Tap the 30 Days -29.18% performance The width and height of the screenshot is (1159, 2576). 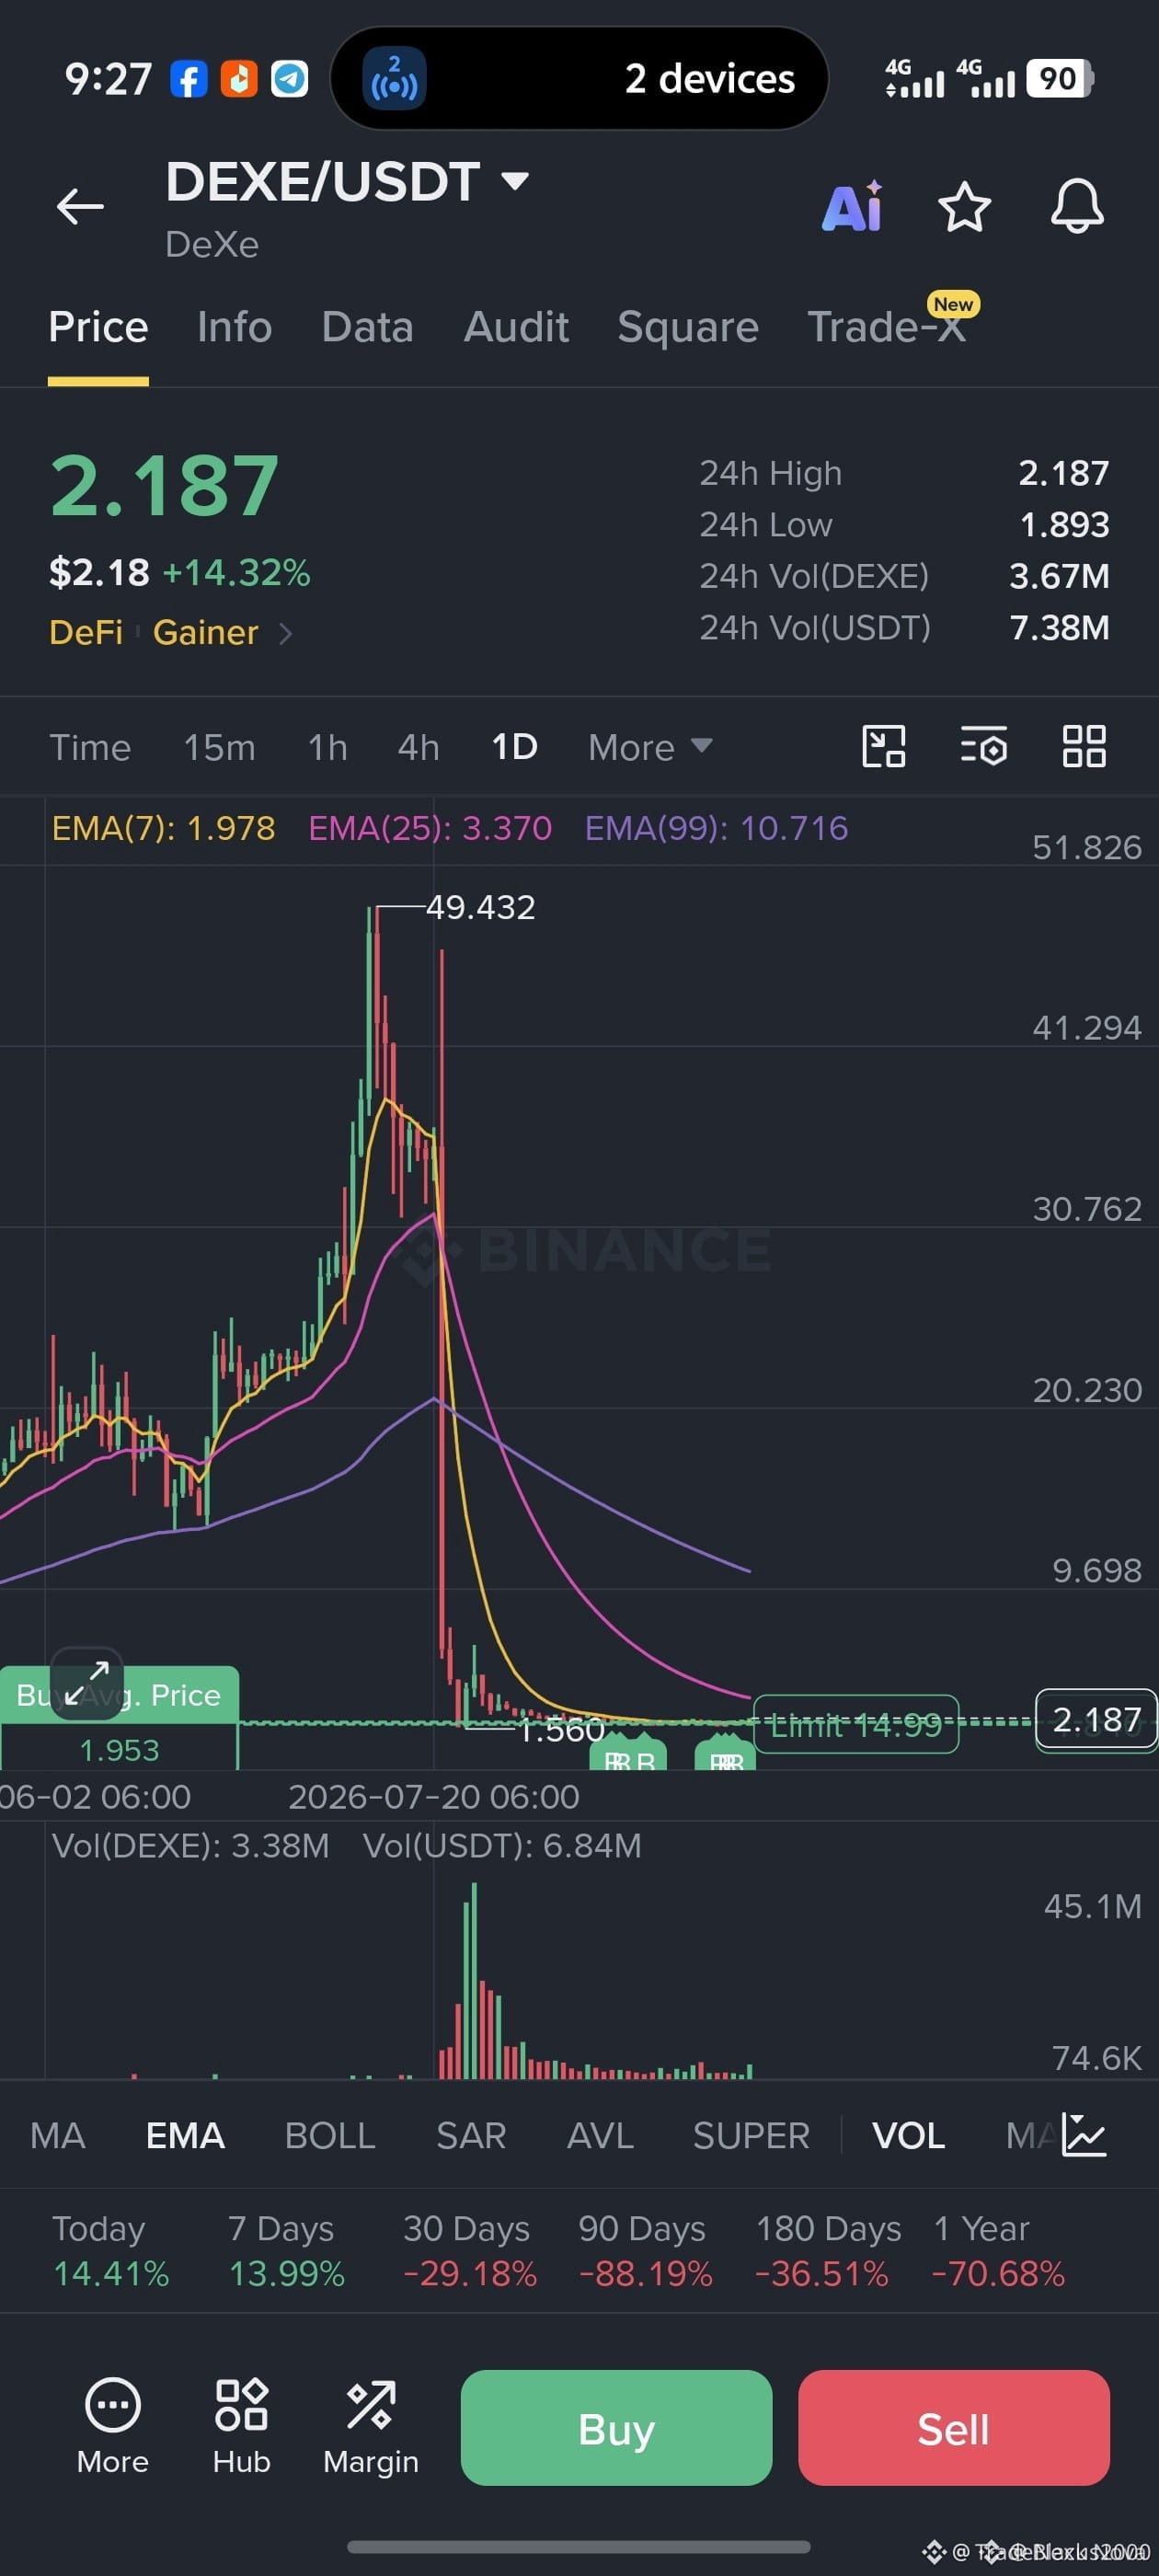pyautogui.click(x=470, y=2250)
